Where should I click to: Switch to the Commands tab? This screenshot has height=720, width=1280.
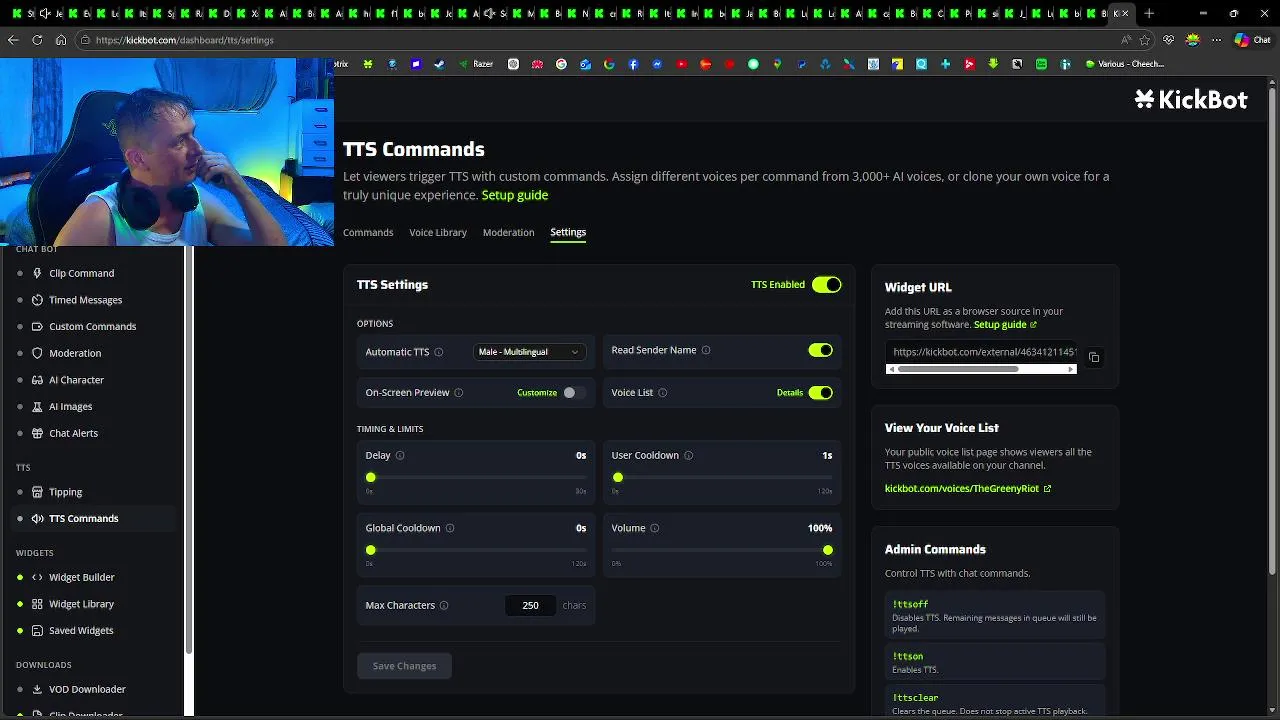pyautogui.click(x=368, y=232)
